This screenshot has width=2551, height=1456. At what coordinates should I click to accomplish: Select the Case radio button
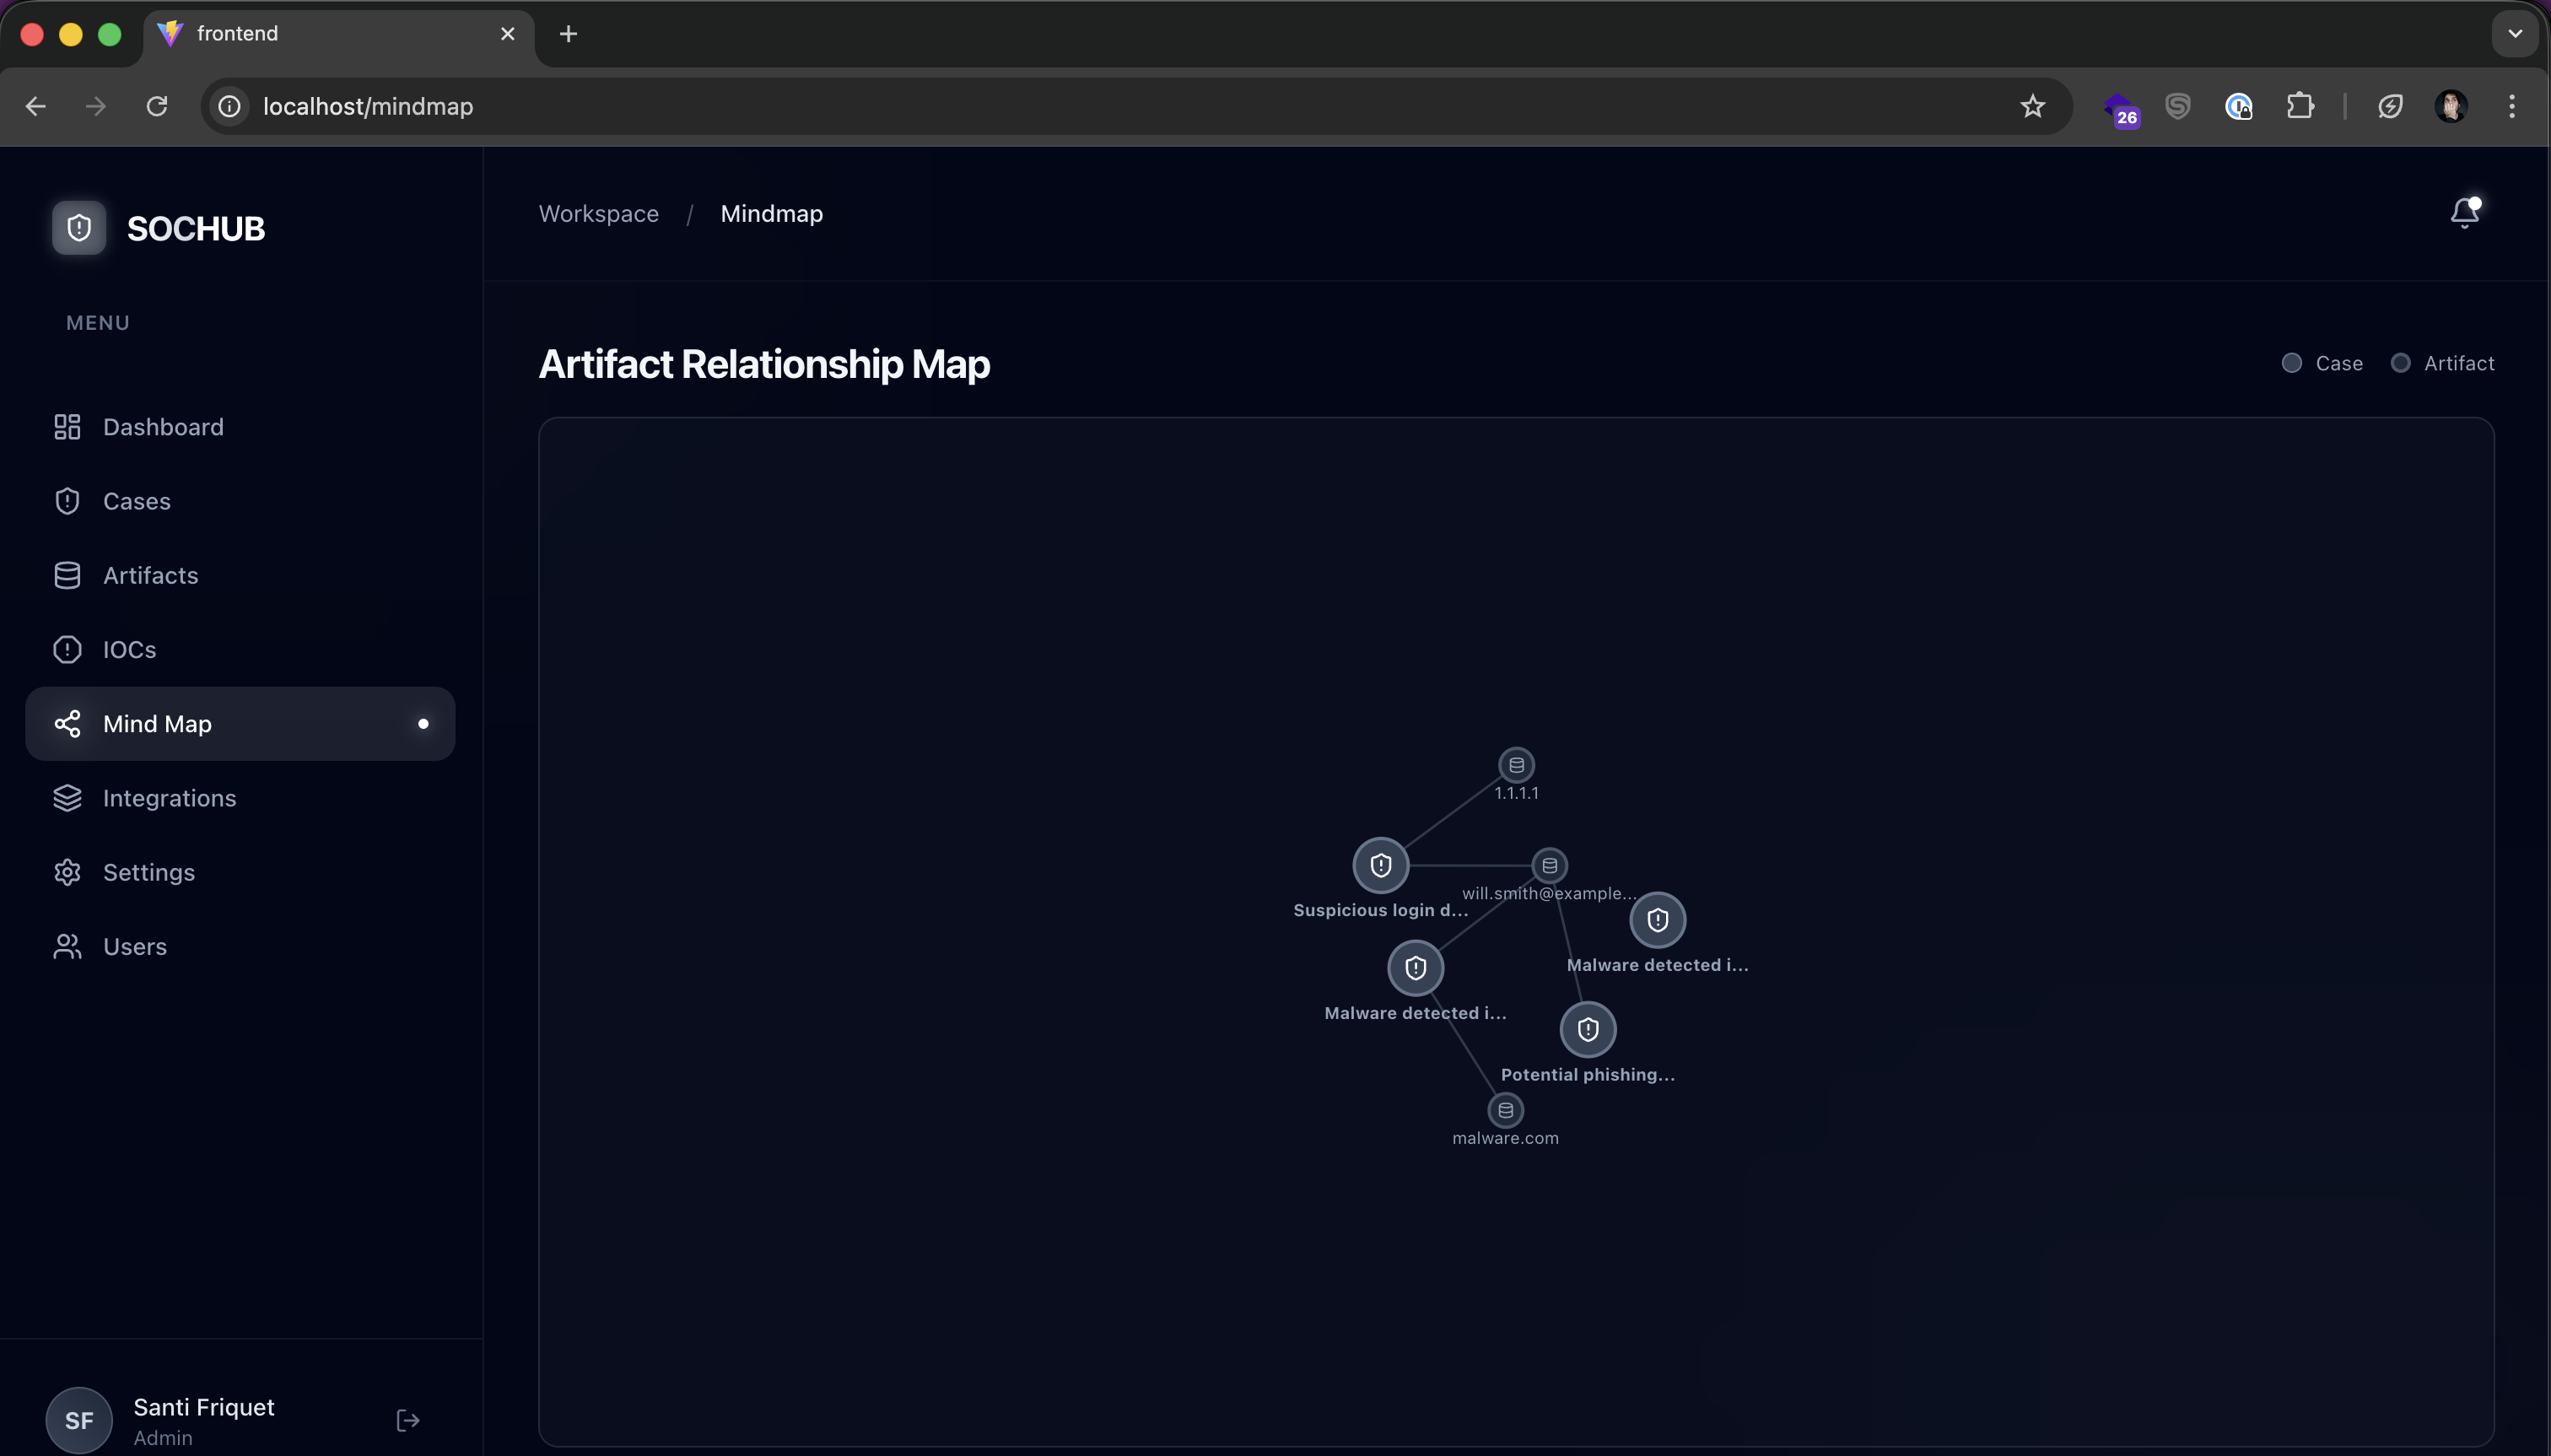[x=2292, y=363]
